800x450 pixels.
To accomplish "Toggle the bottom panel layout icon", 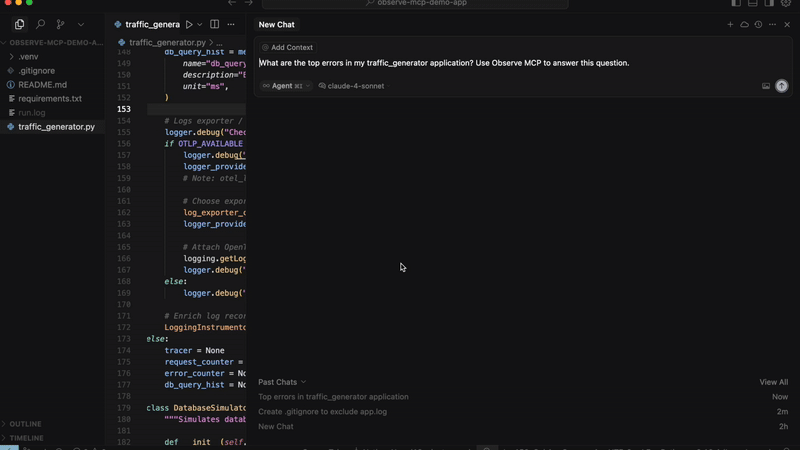I will pyautogui.click(x=753, y=3).
